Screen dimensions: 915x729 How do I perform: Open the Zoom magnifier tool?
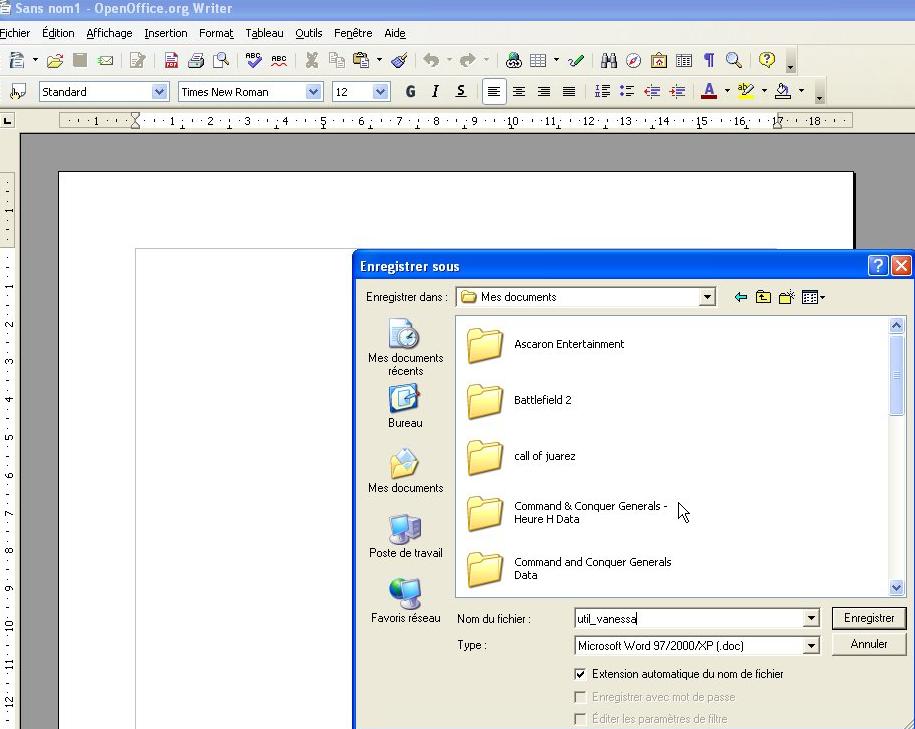[x=734, y=60]
